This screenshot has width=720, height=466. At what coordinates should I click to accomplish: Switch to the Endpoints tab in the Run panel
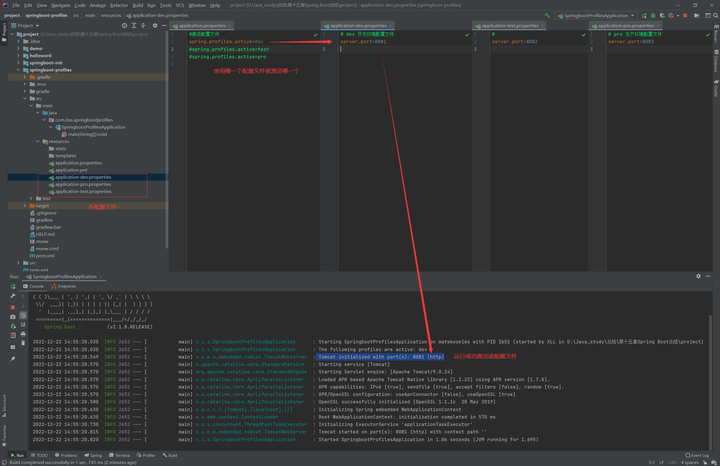[x=66, y=286]
